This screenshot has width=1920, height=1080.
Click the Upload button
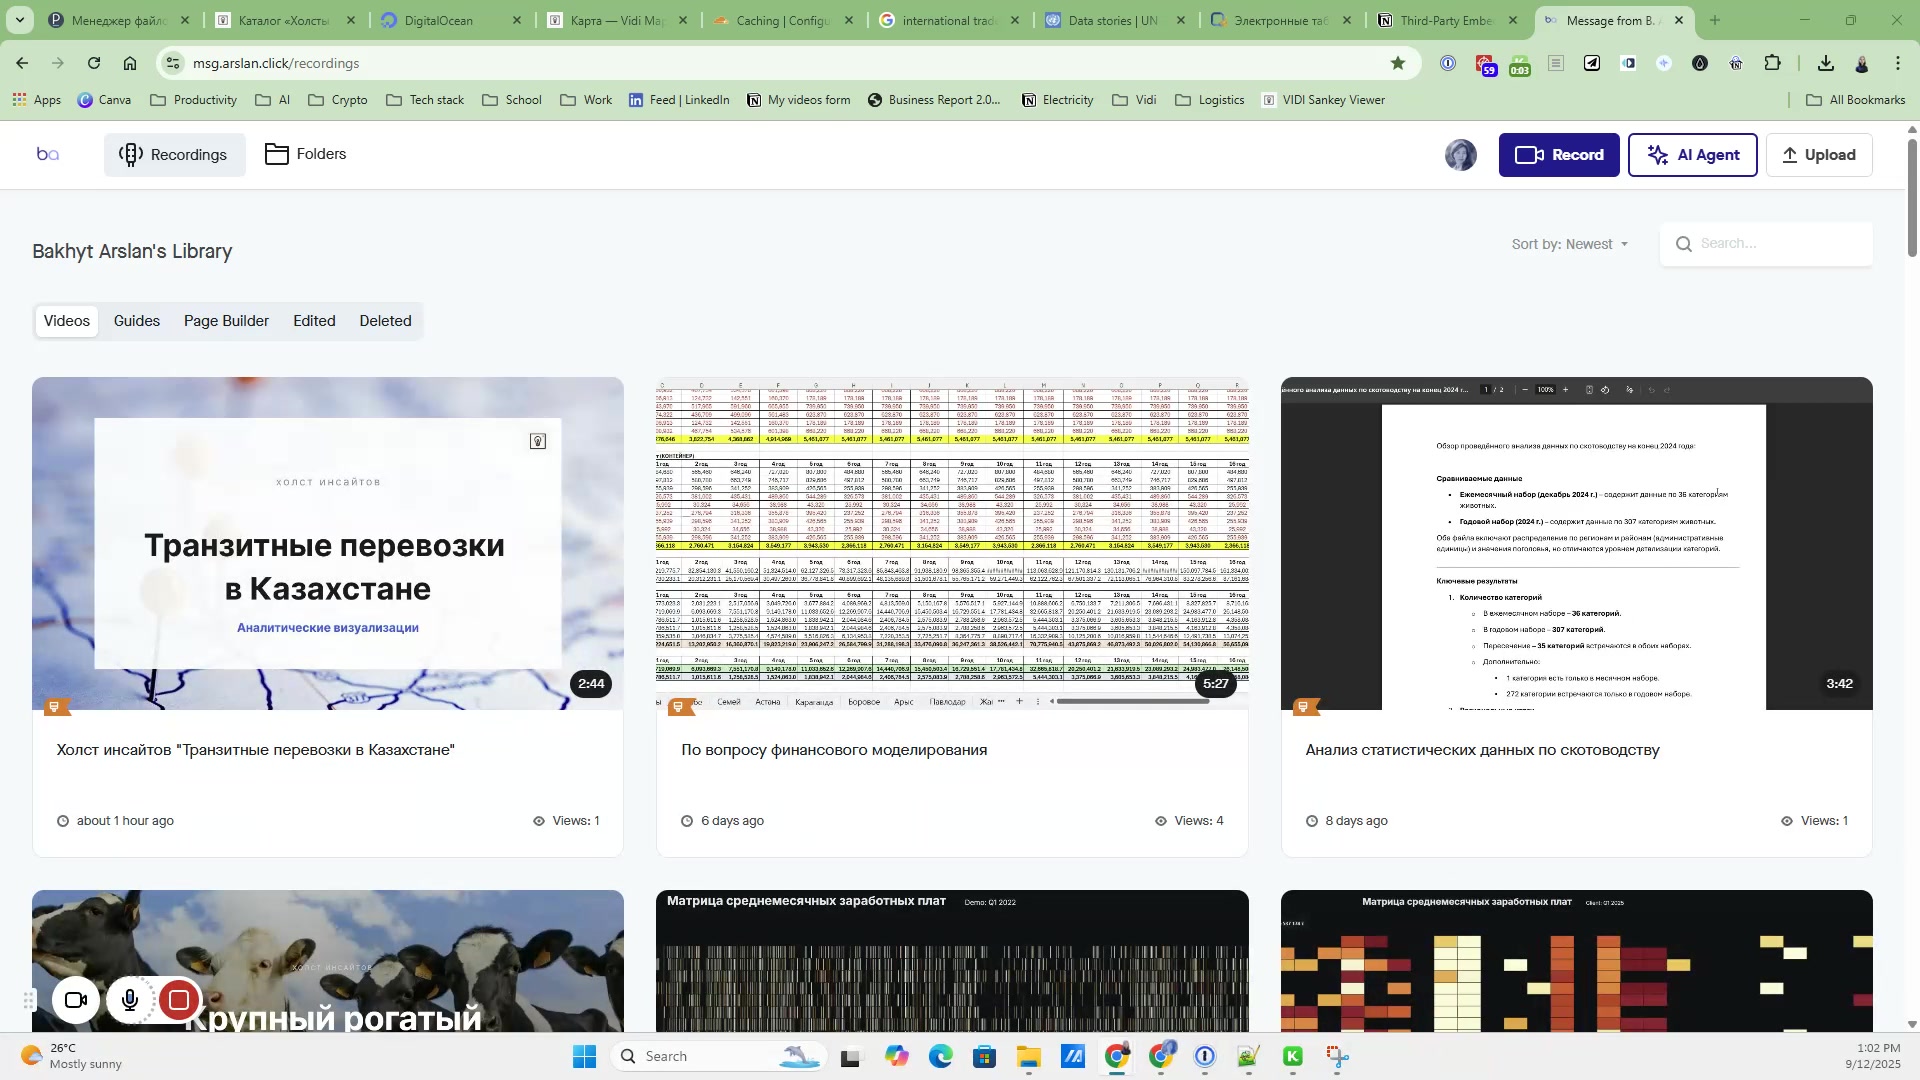pos(1818,155)
